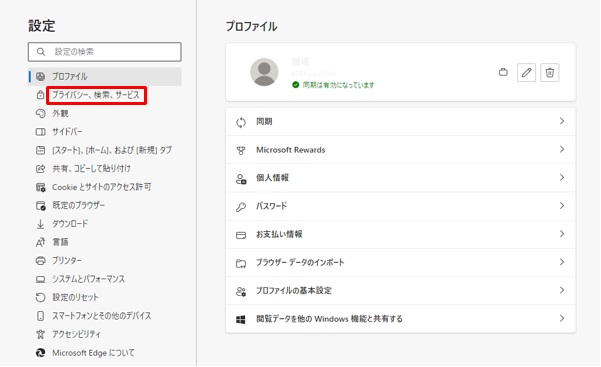Click the 同期 sync arrows icon
This screenshot has height=367, width=601.
click(241, 122)
